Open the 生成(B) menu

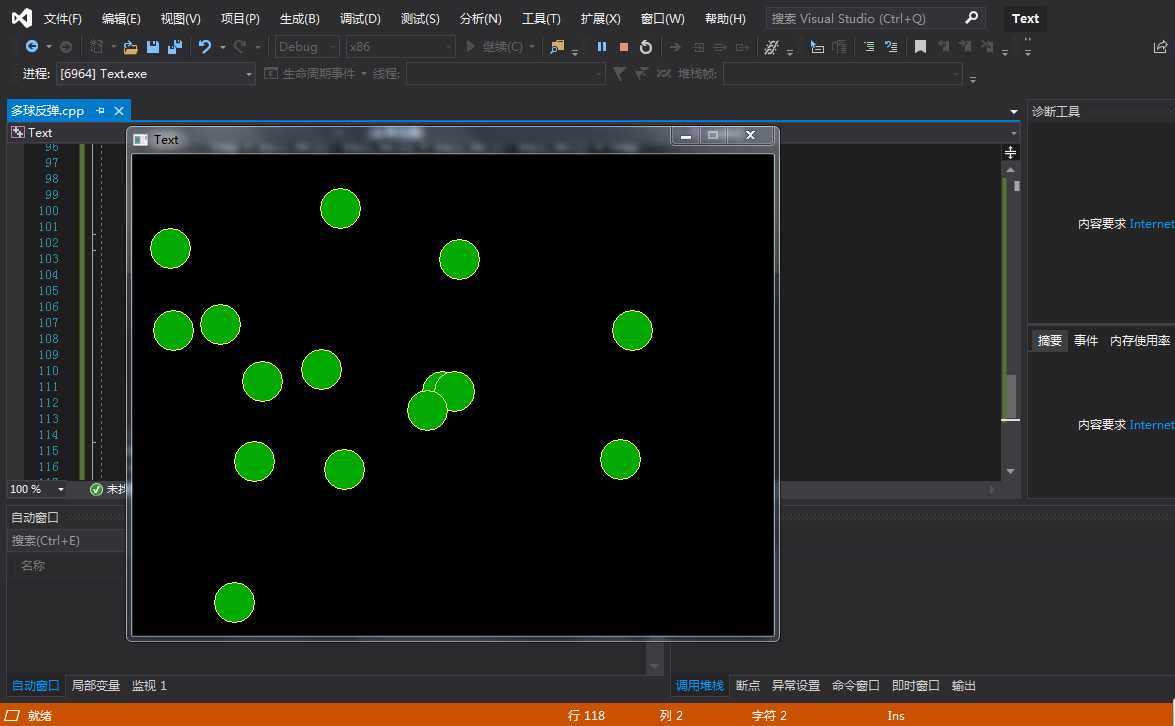point(300,19)
